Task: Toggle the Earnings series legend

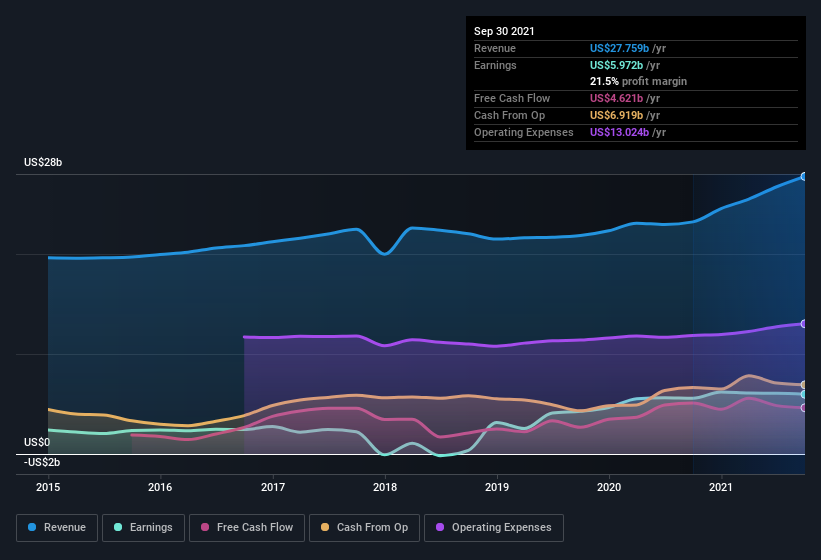Action: click(x=143, y=528)
